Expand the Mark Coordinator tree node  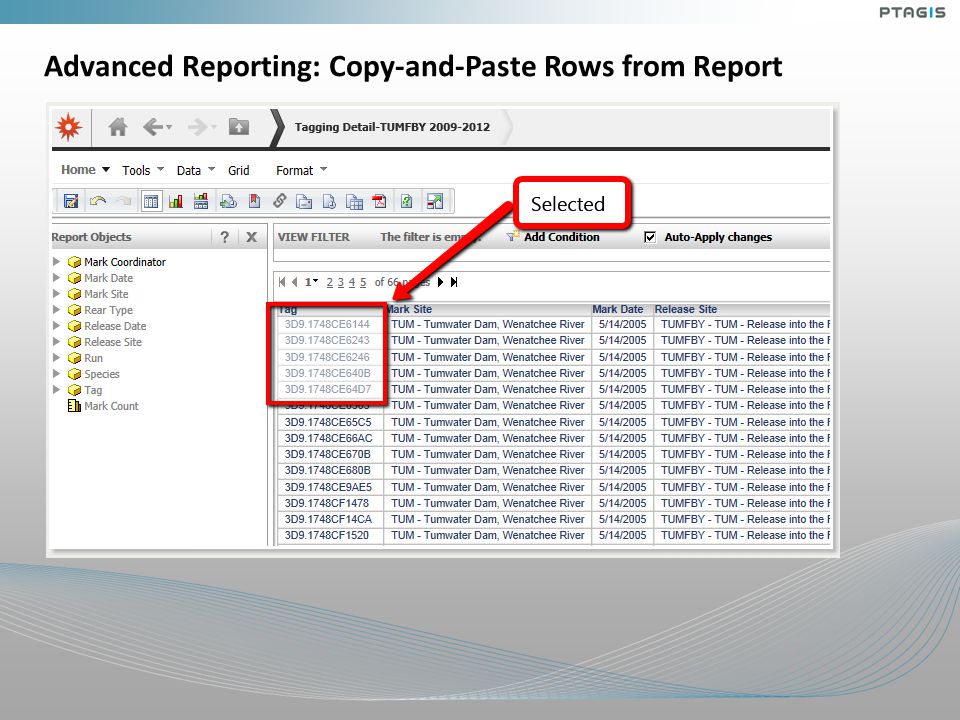pos(56,261)
